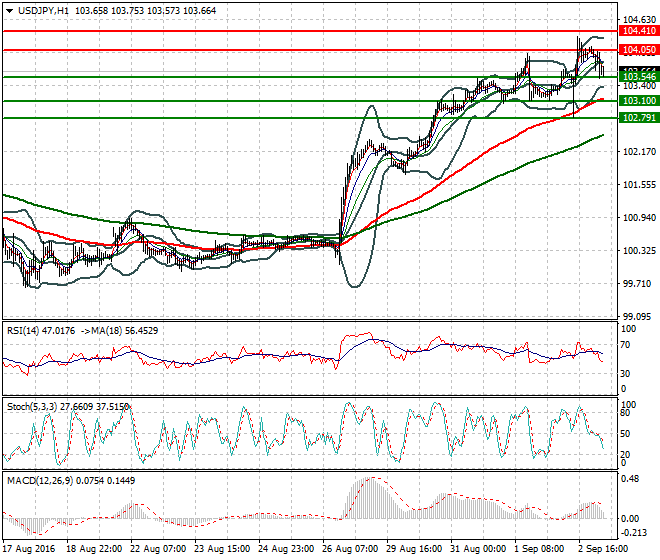Click the 99.095 price scale value
This screenshot has height=560, width=660.
coord(637,317)
